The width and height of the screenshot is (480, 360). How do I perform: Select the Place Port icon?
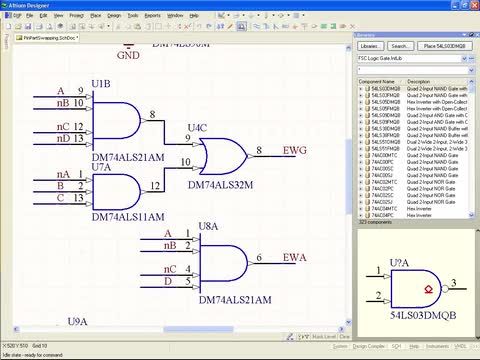pos(342,26)
